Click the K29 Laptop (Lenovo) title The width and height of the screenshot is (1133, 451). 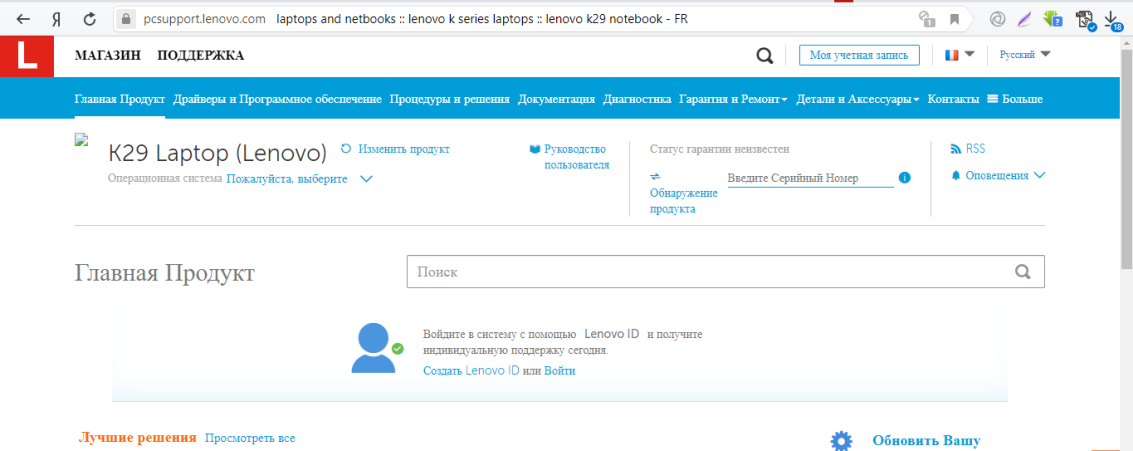217,153
